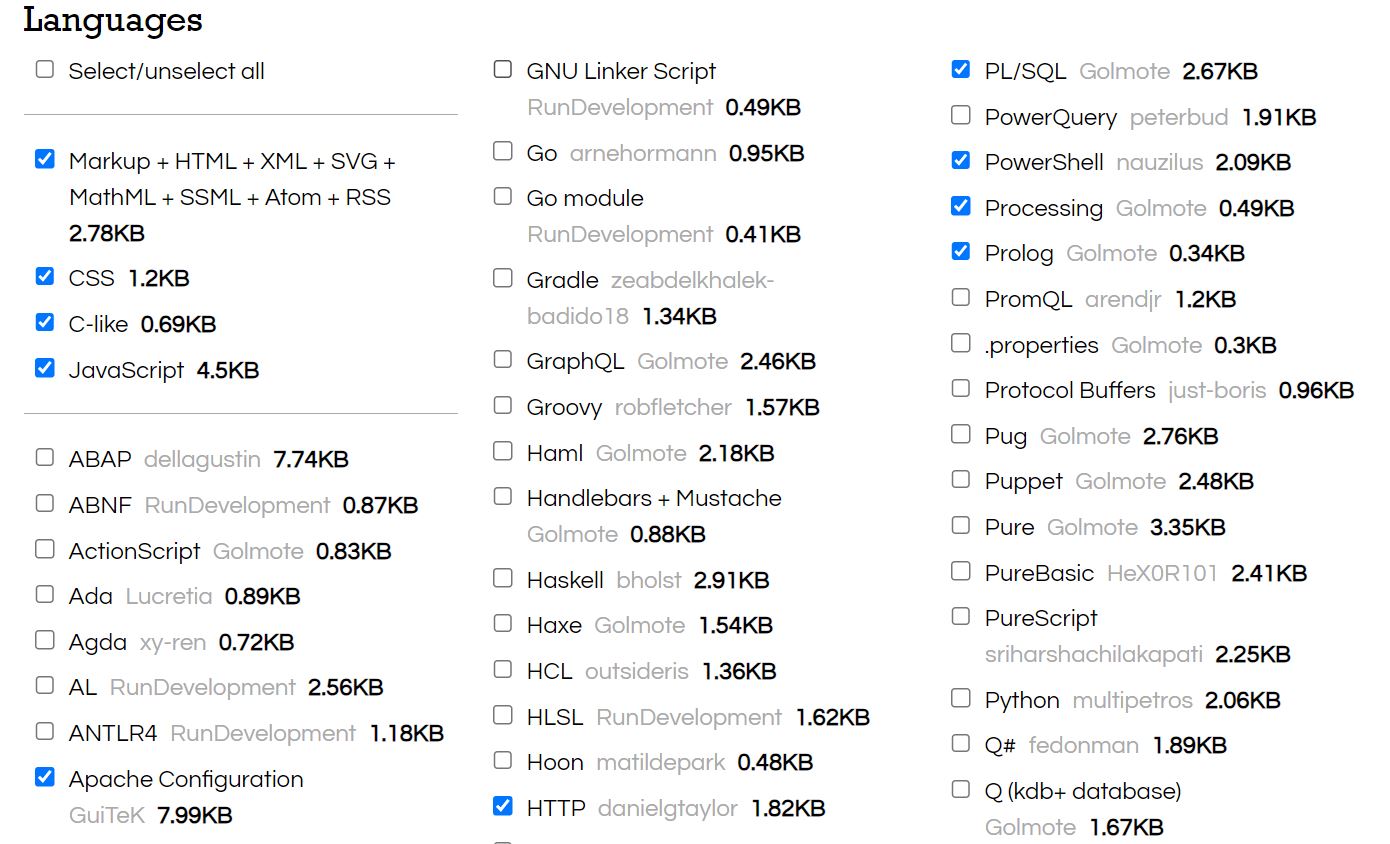Tick the ANTLR4 checkbox
Image resolution: width=1390 pixels, height=844 pixels.
point(45,732)
